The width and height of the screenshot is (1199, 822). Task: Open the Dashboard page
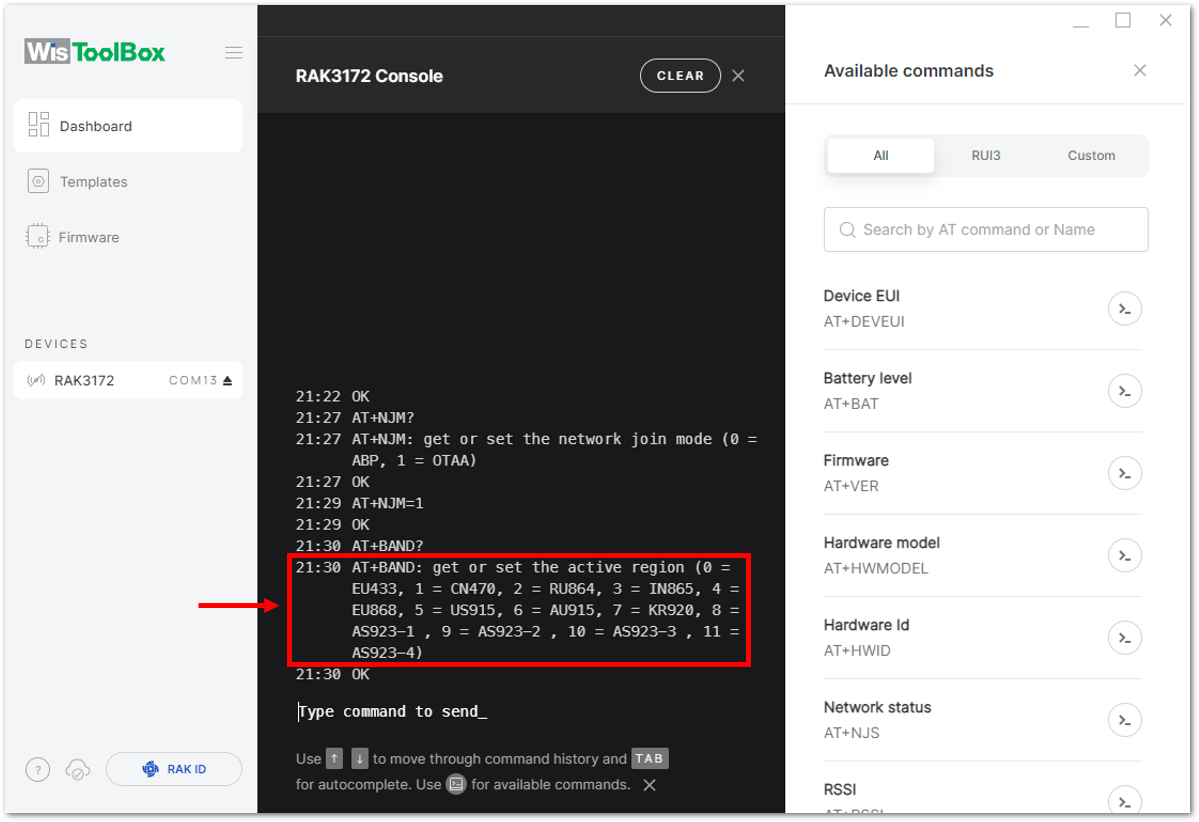pos(128,125)
